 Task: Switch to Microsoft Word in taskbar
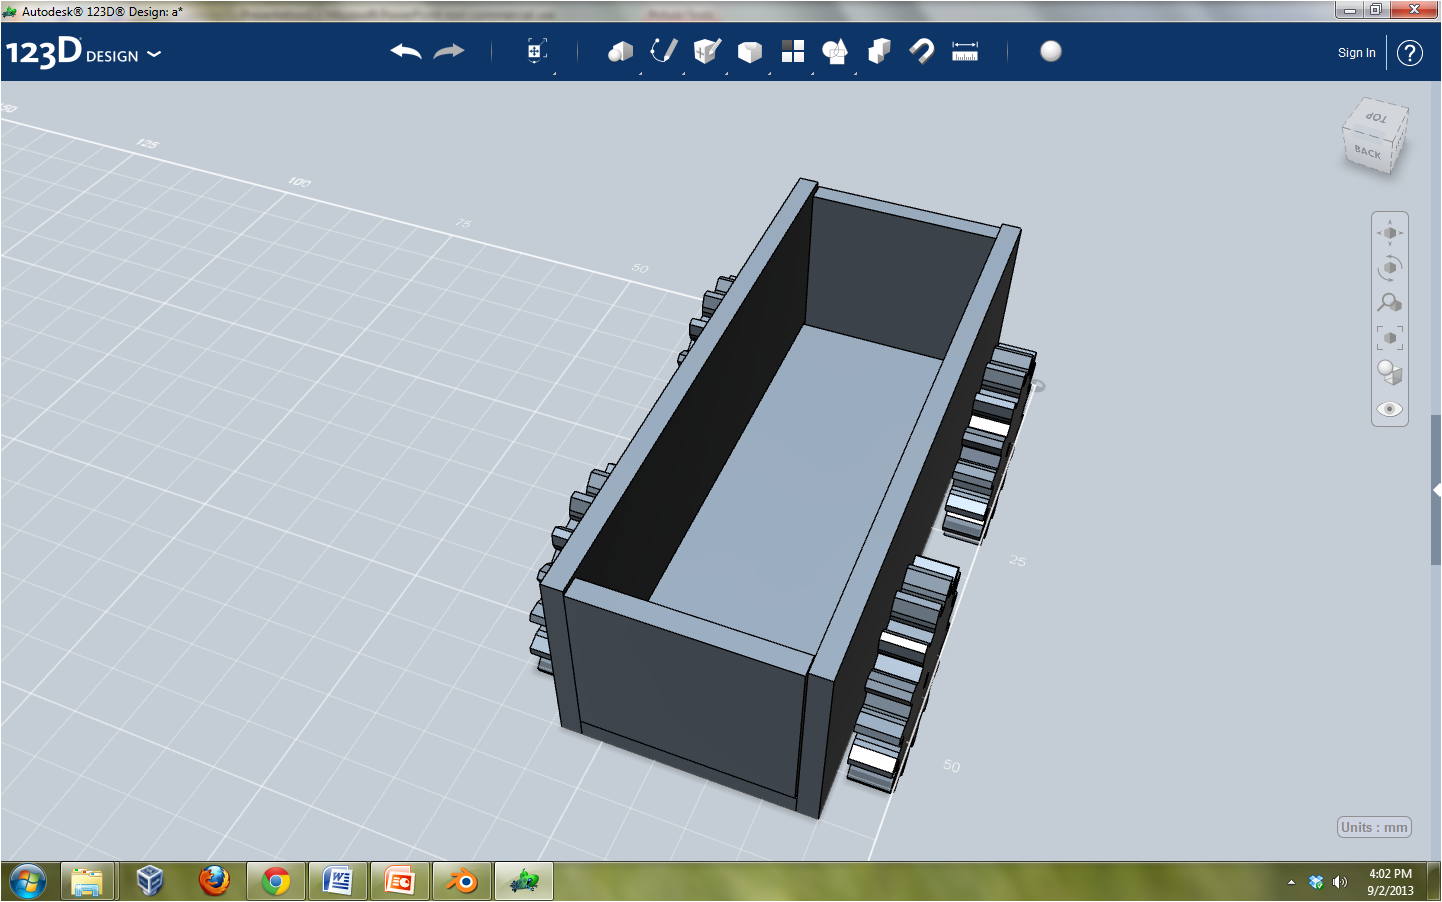point(338,881)
